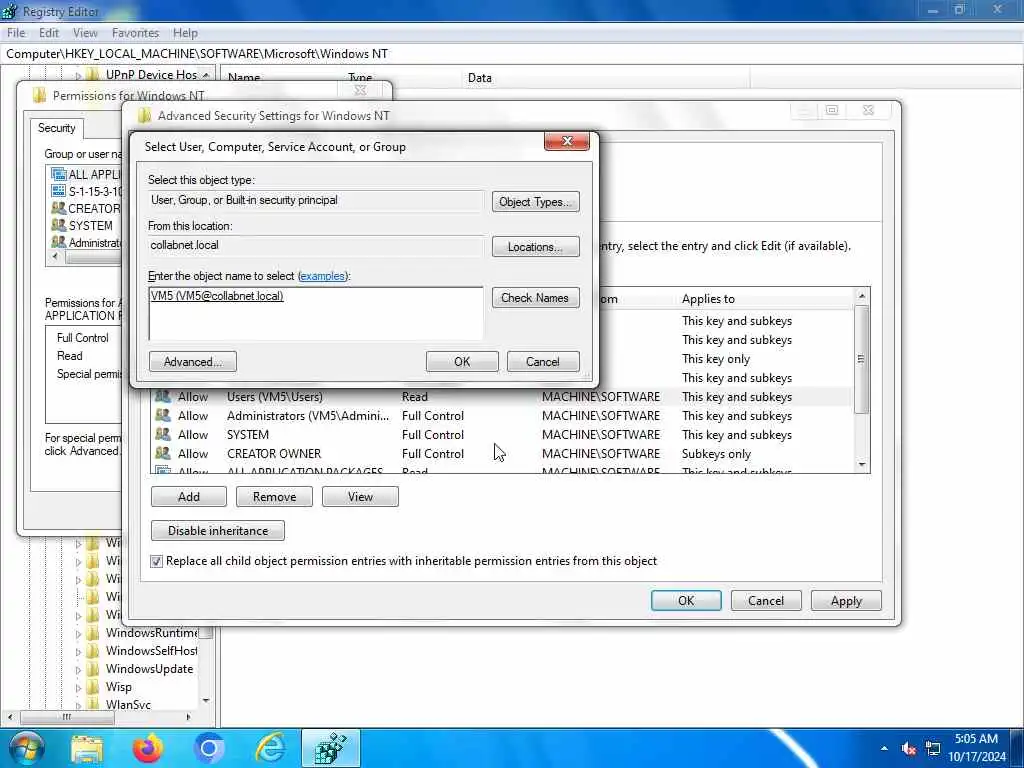Click the group icon on Administrators row

163,415
